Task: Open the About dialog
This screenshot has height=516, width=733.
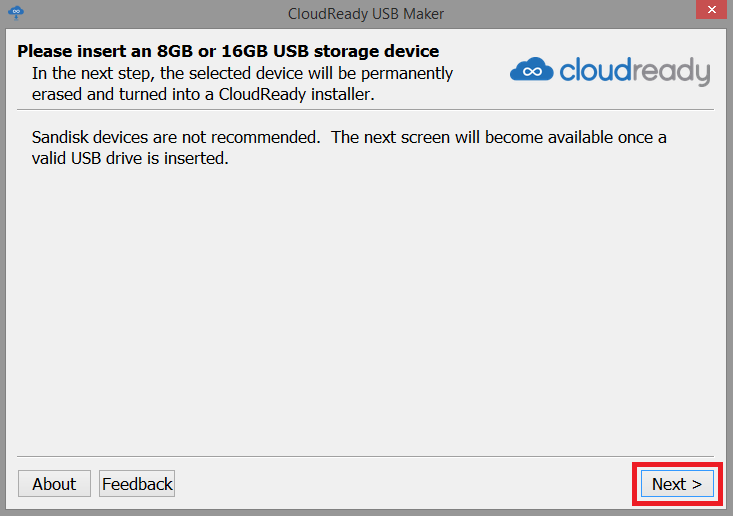Action: point(54,484)
